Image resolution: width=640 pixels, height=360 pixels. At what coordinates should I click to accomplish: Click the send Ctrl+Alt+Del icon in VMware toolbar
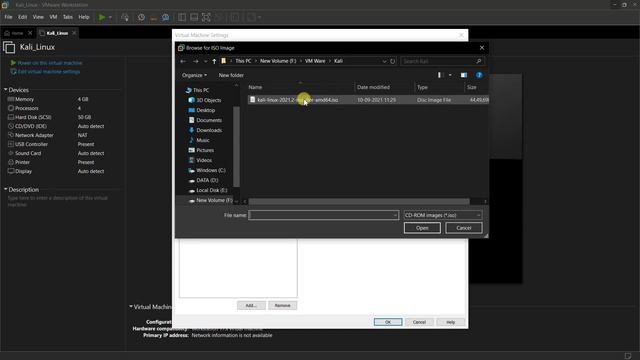click(x=125, y=17)
